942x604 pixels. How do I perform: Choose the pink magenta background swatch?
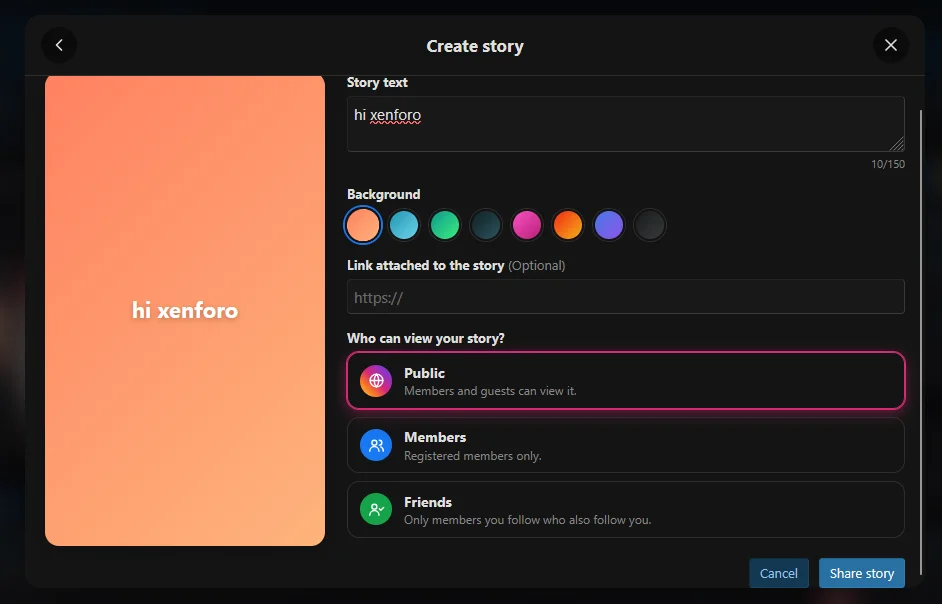[527, 225]
